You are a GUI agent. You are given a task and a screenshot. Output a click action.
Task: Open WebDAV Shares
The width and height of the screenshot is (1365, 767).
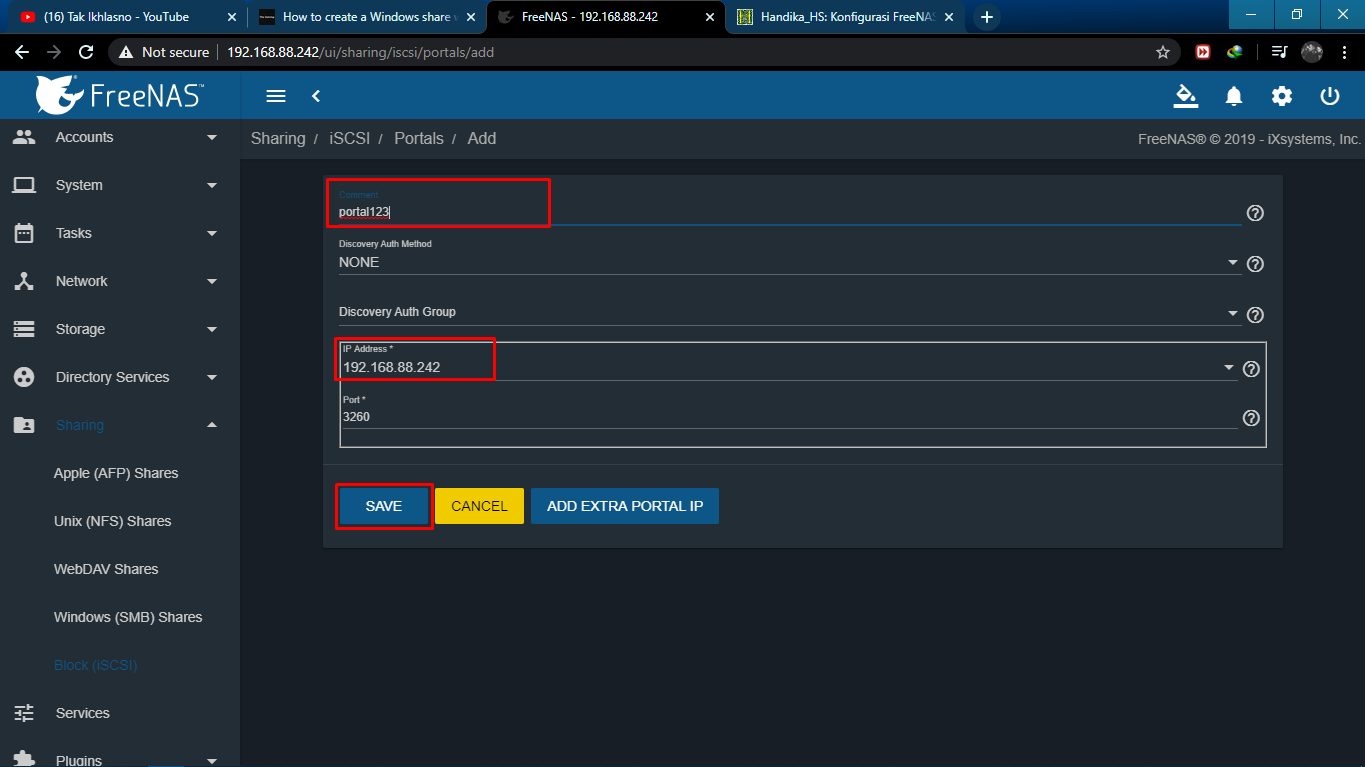[106, 569]
